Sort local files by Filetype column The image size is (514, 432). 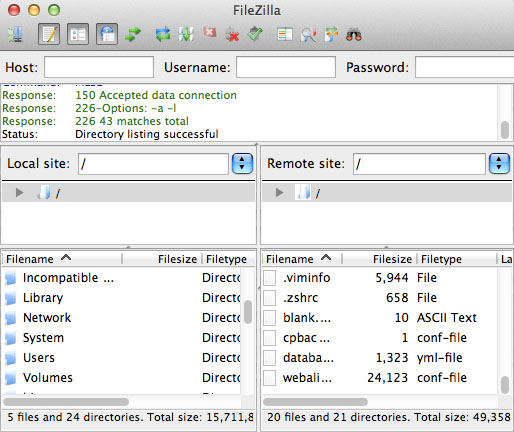pos(229,259)
